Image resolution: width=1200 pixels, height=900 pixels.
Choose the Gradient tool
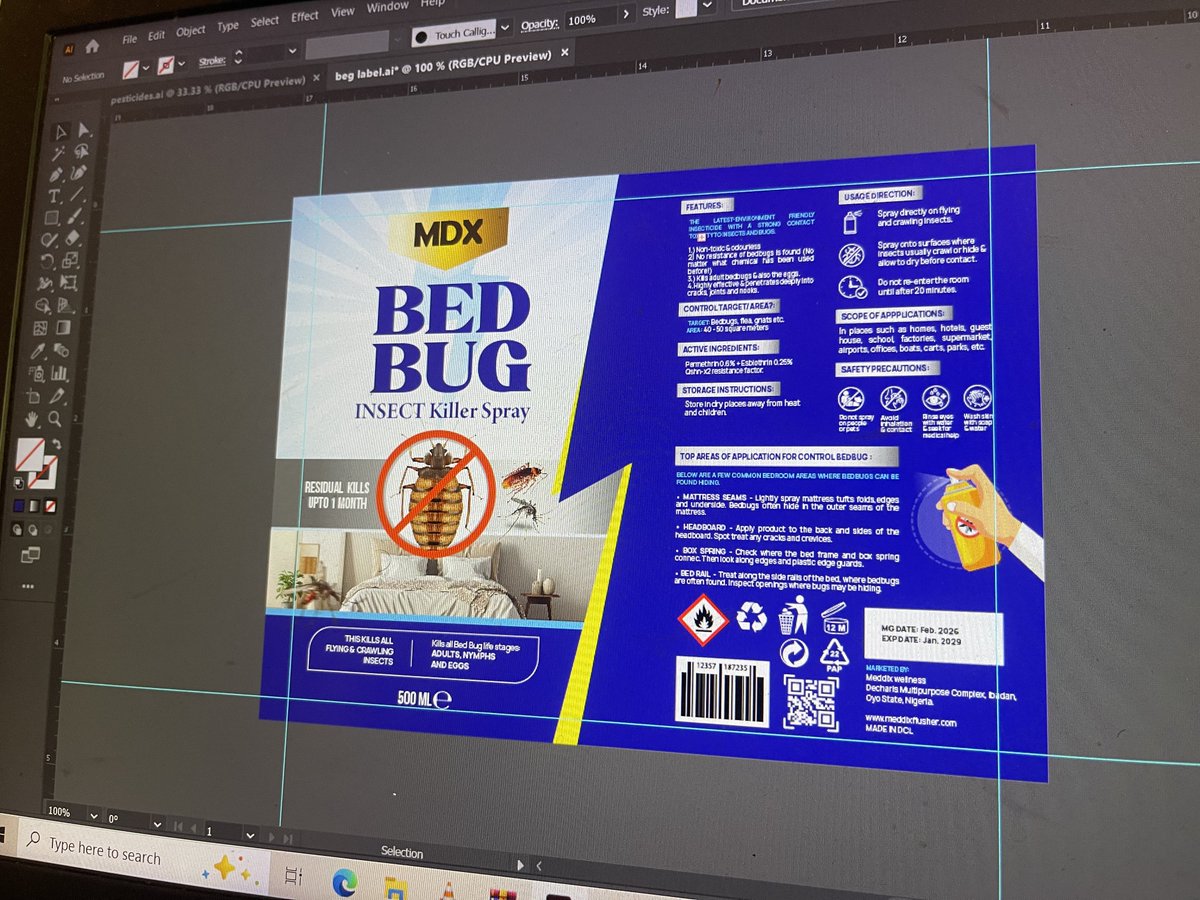click(x=63, y=328)
